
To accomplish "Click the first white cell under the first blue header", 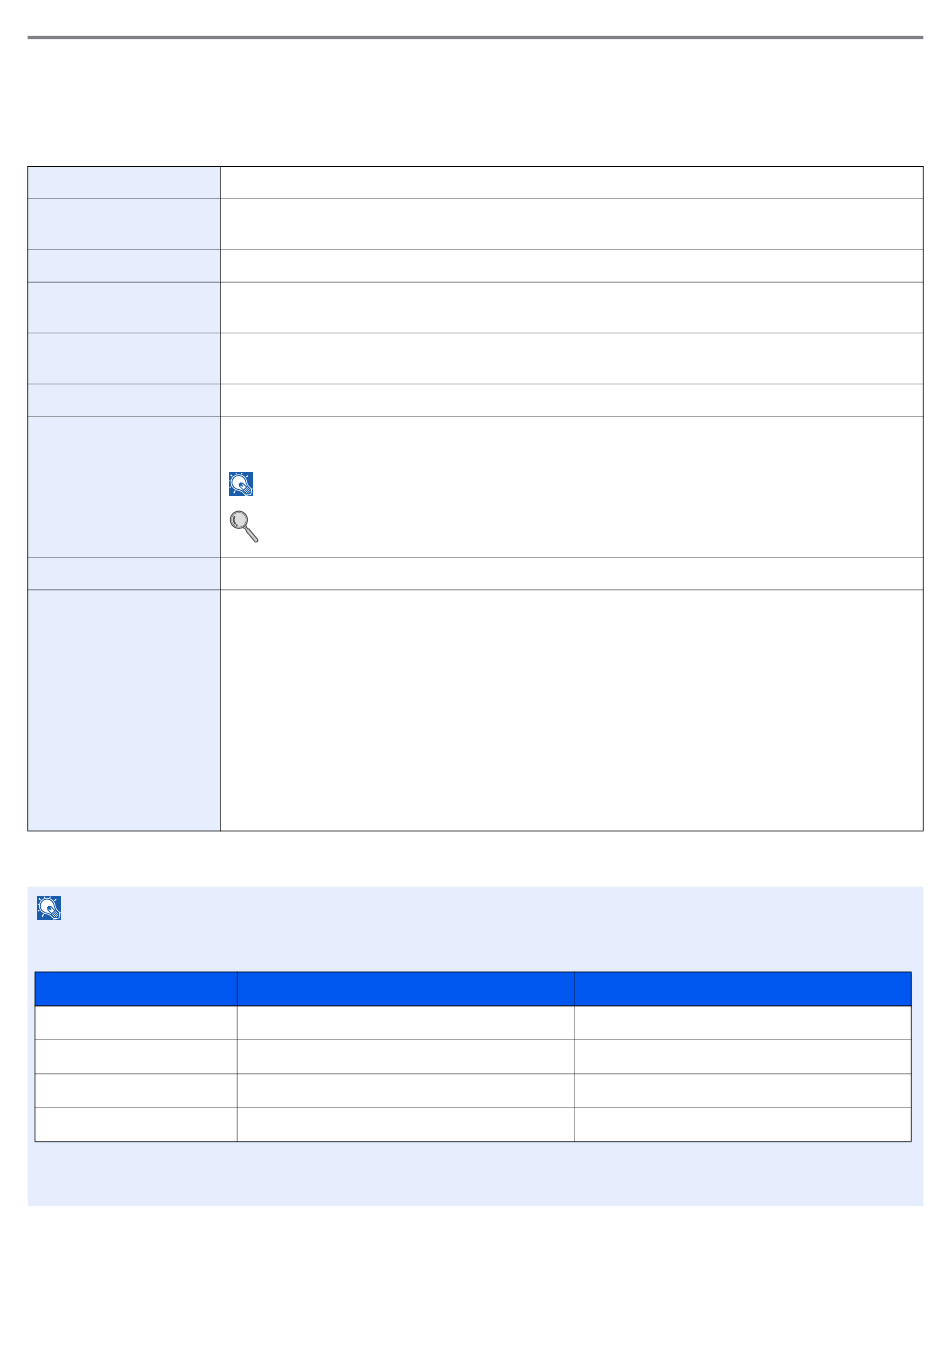I will 136,1022.
